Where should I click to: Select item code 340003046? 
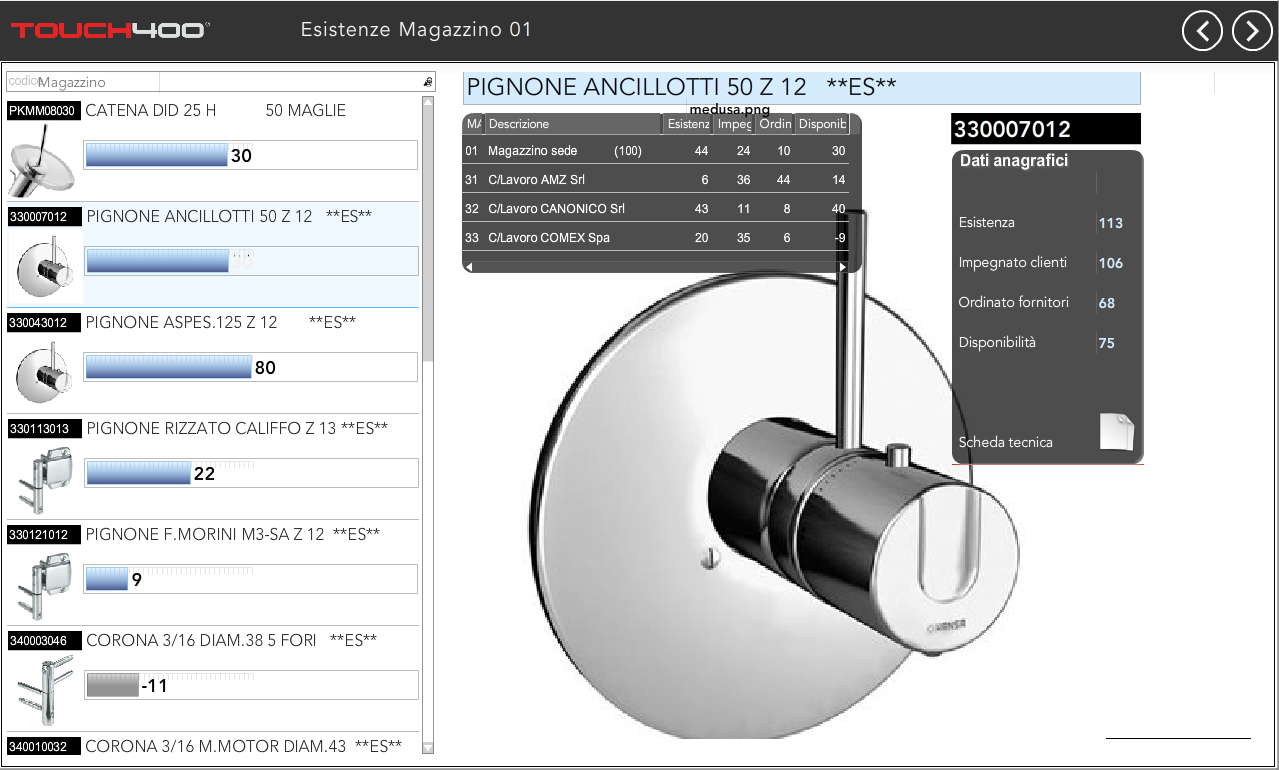(x=44, y=641)
